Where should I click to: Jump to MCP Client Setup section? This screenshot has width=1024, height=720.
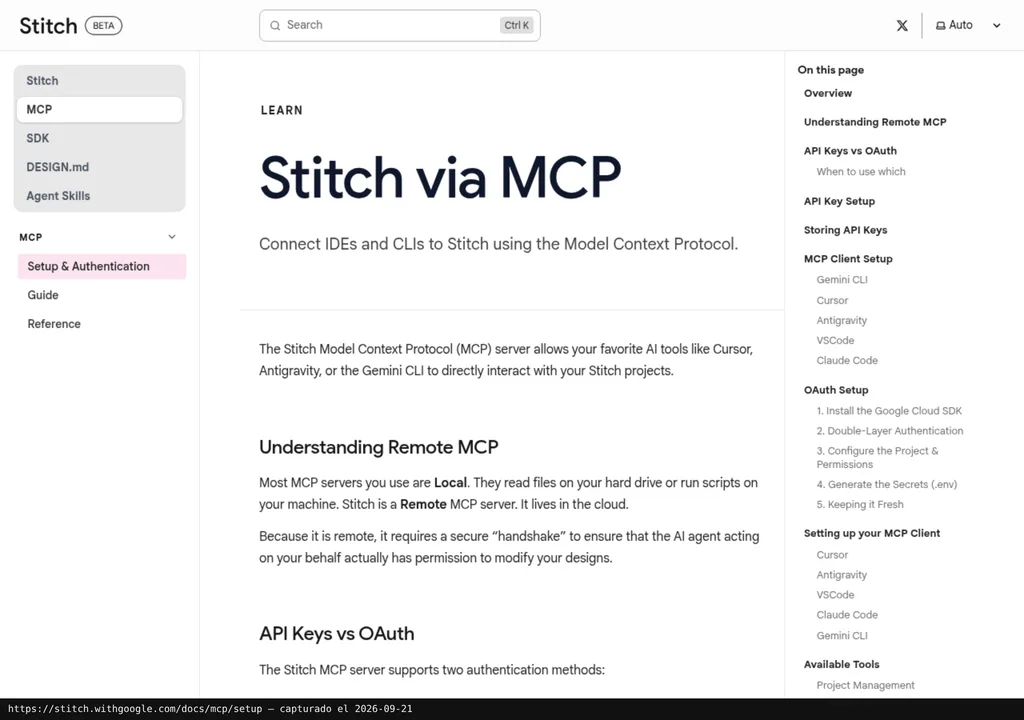(x=848, y=258)
